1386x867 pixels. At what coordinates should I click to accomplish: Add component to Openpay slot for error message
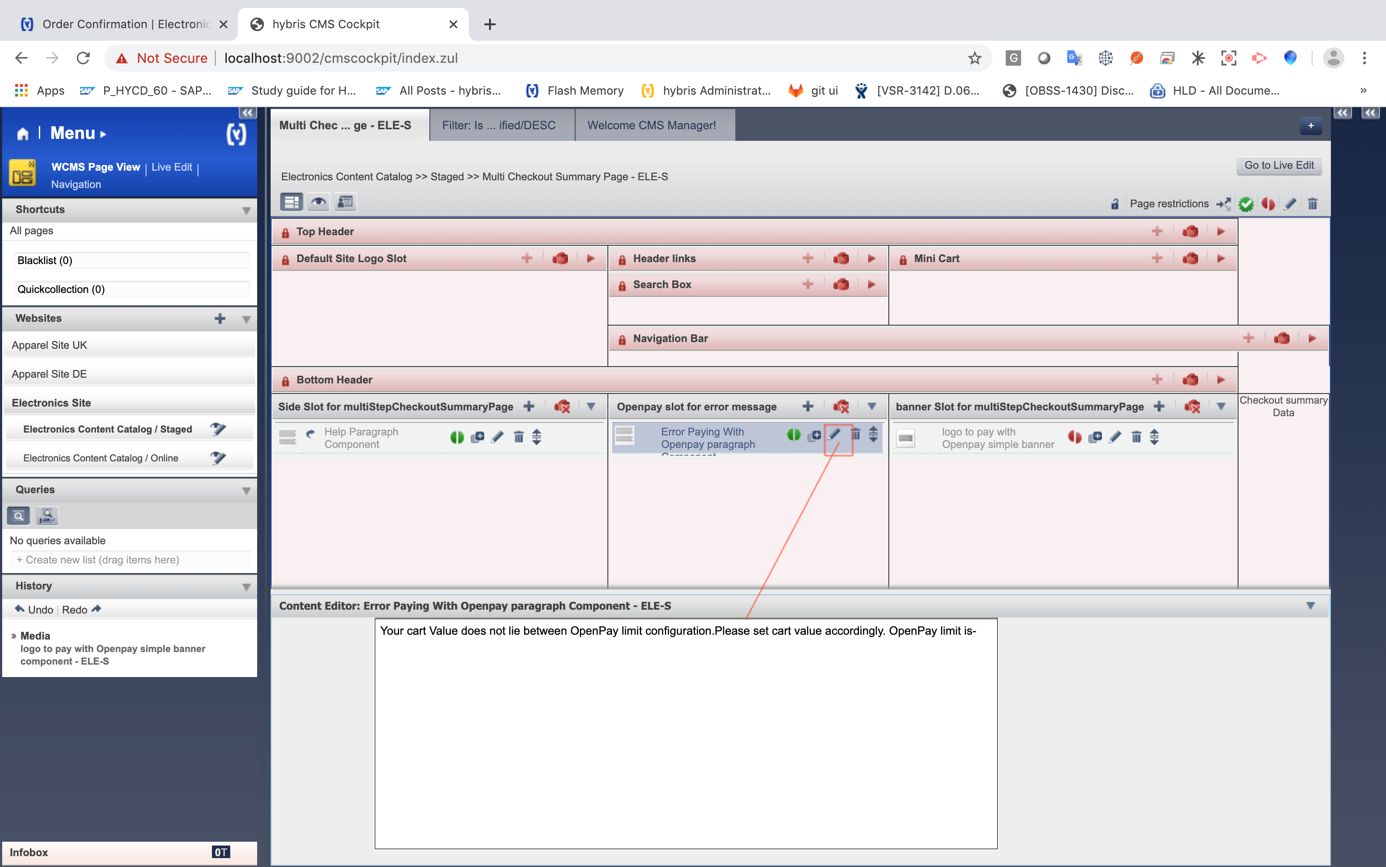point(807,407)
